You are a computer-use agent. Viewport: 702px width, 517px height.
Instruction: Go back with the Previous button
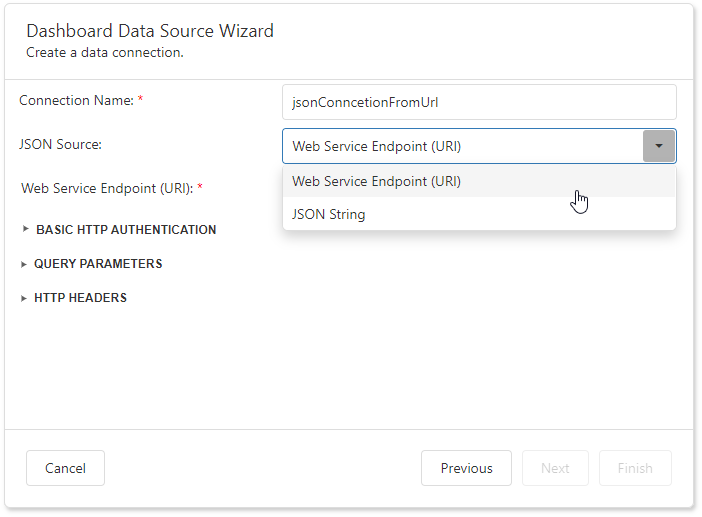tap(466, 468)
